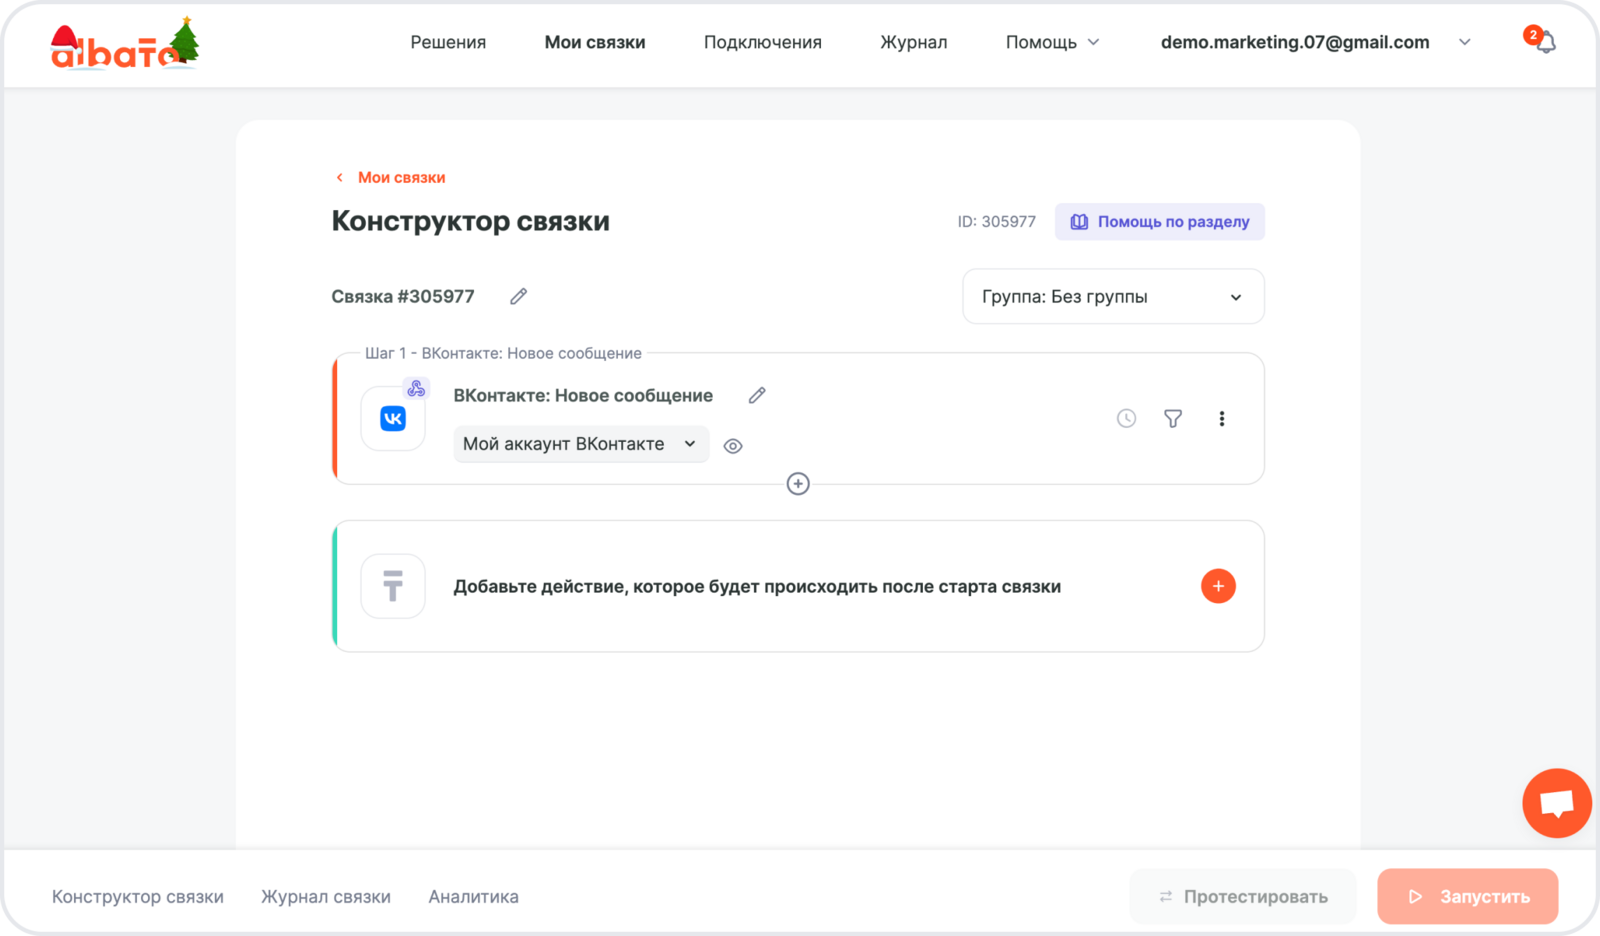Image resolution: width=1600 pixels, height=936 pixels.
Task: Go to the Подключения section
Action: coord(762,42)
